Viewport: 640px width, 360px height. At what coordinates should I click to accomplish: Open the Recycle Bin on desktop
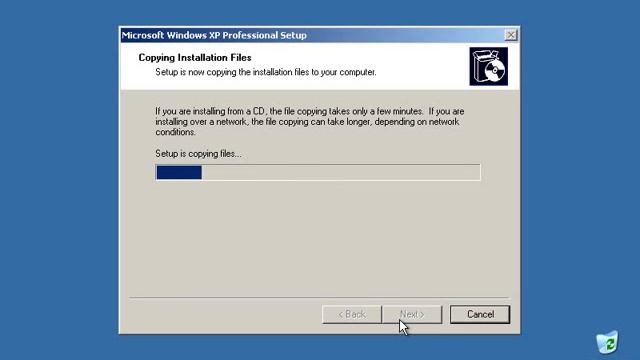(x=607, y=342)
